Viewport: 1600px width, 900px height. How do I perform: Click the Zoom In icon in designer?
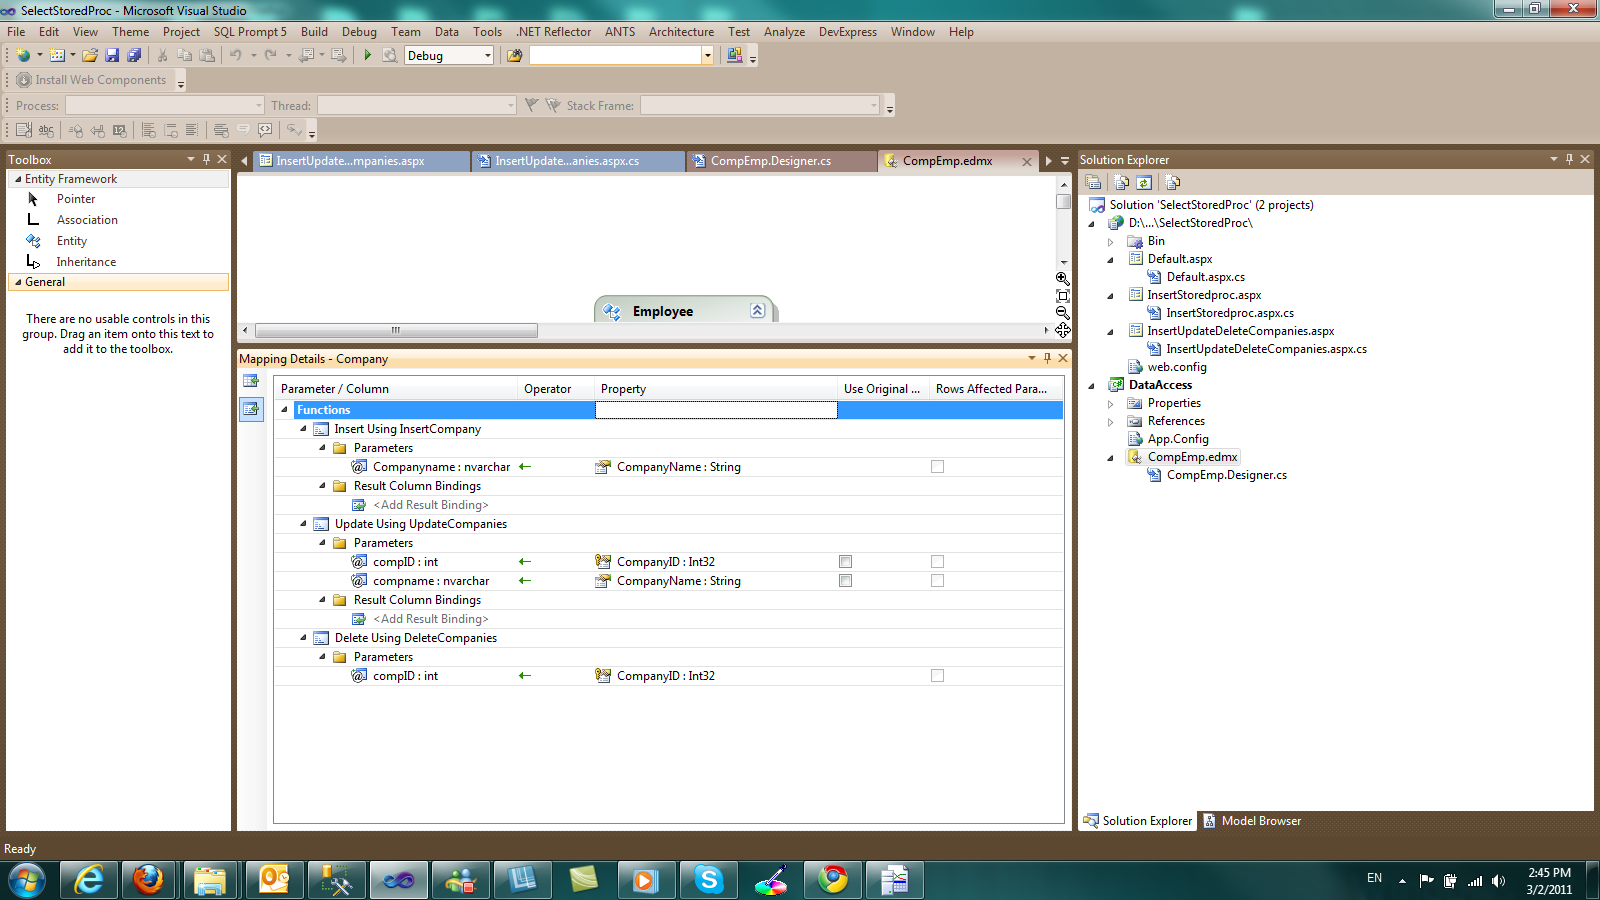(x=1063, y=279)
